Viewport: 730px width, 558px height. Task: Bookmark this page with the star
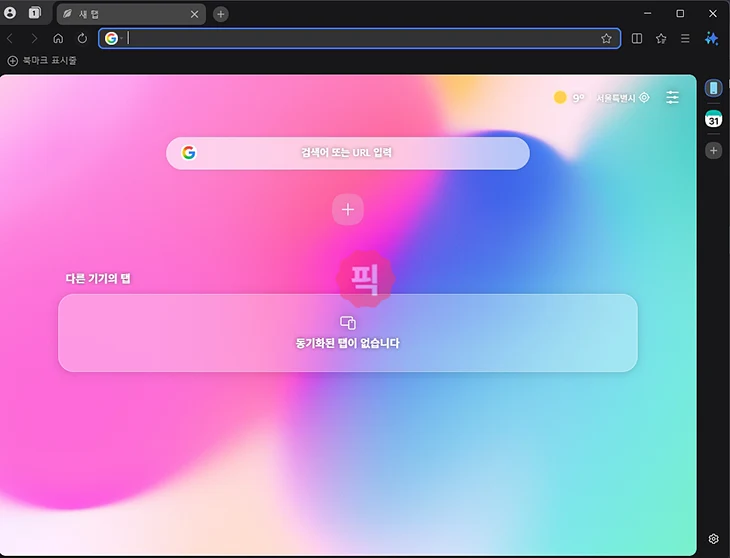[606, 39]
